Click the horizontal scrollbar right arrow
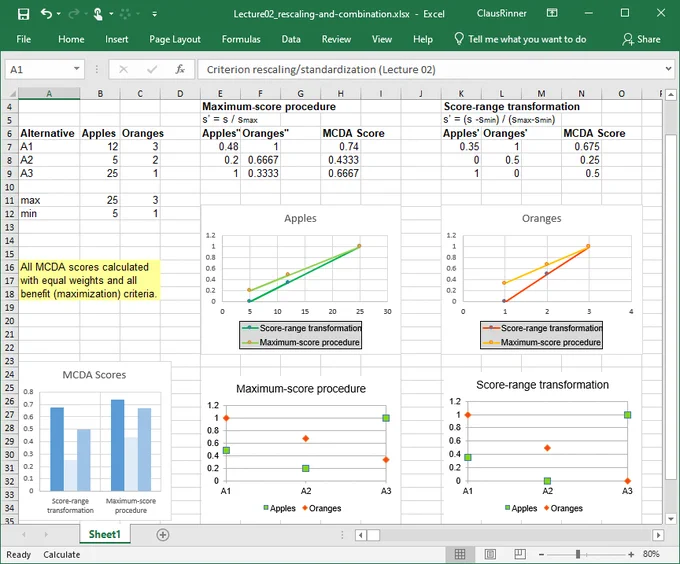 (658, 535)
